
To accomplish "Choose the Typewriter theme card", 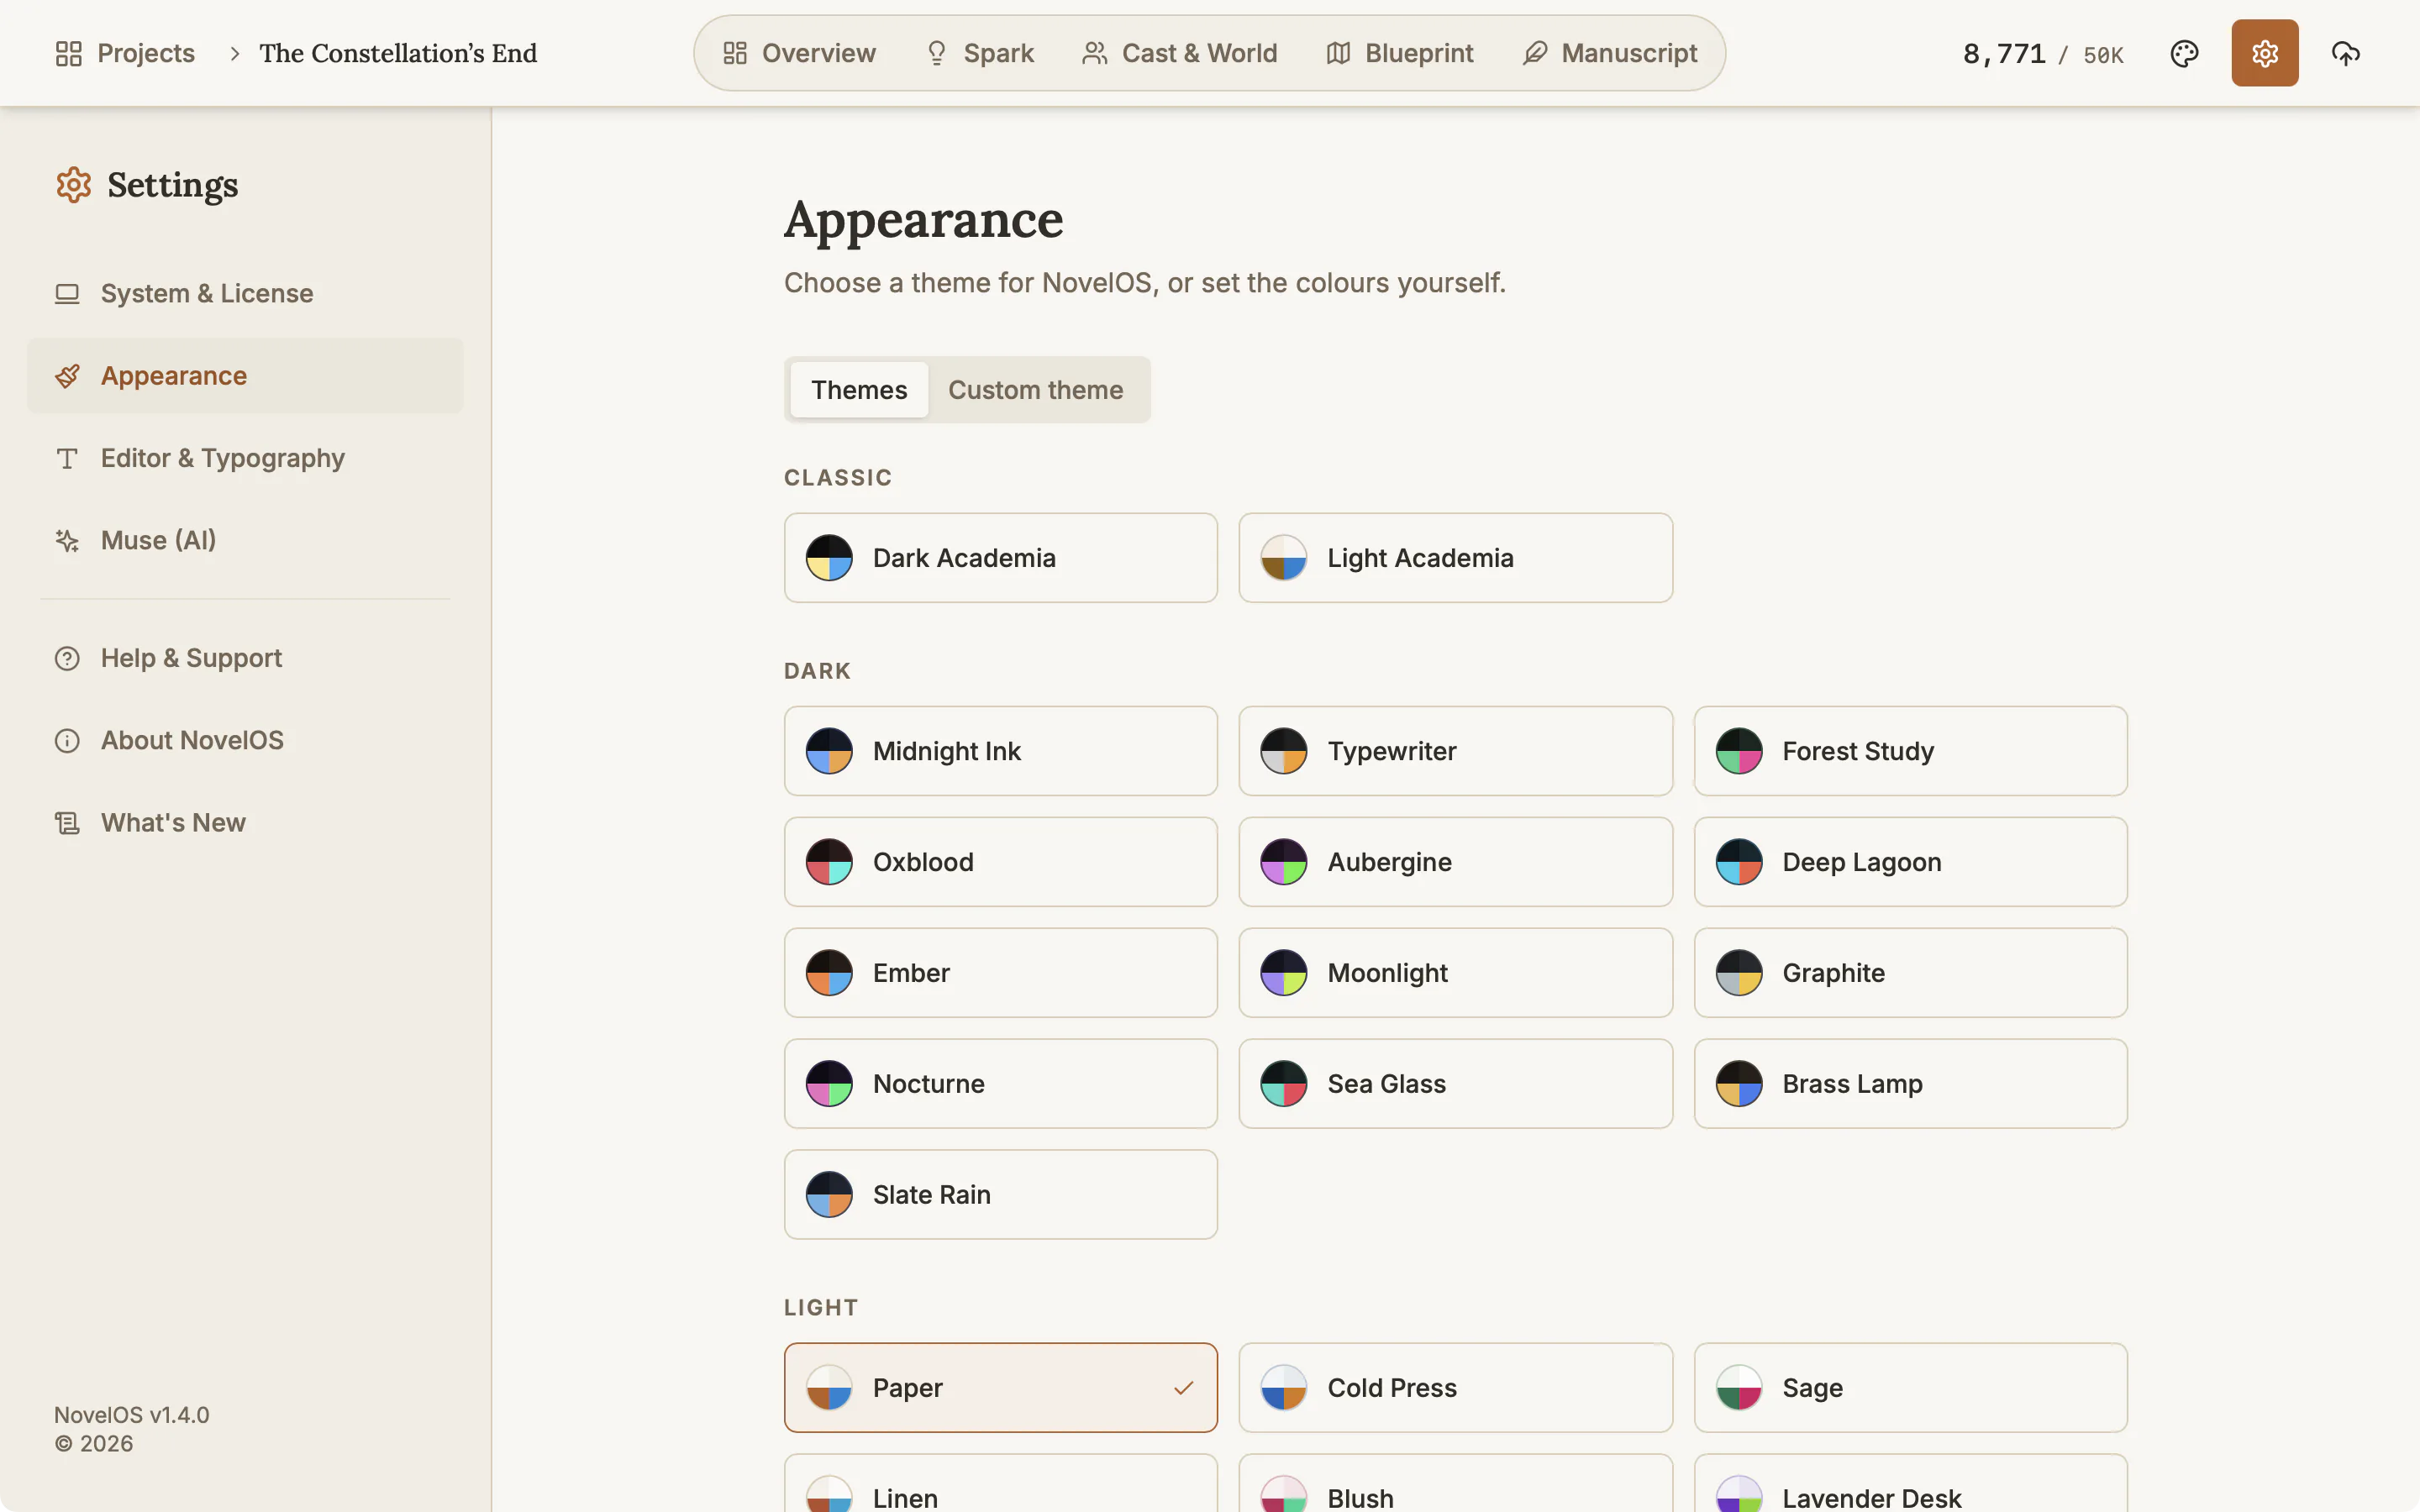I will tap(1455, 751).
